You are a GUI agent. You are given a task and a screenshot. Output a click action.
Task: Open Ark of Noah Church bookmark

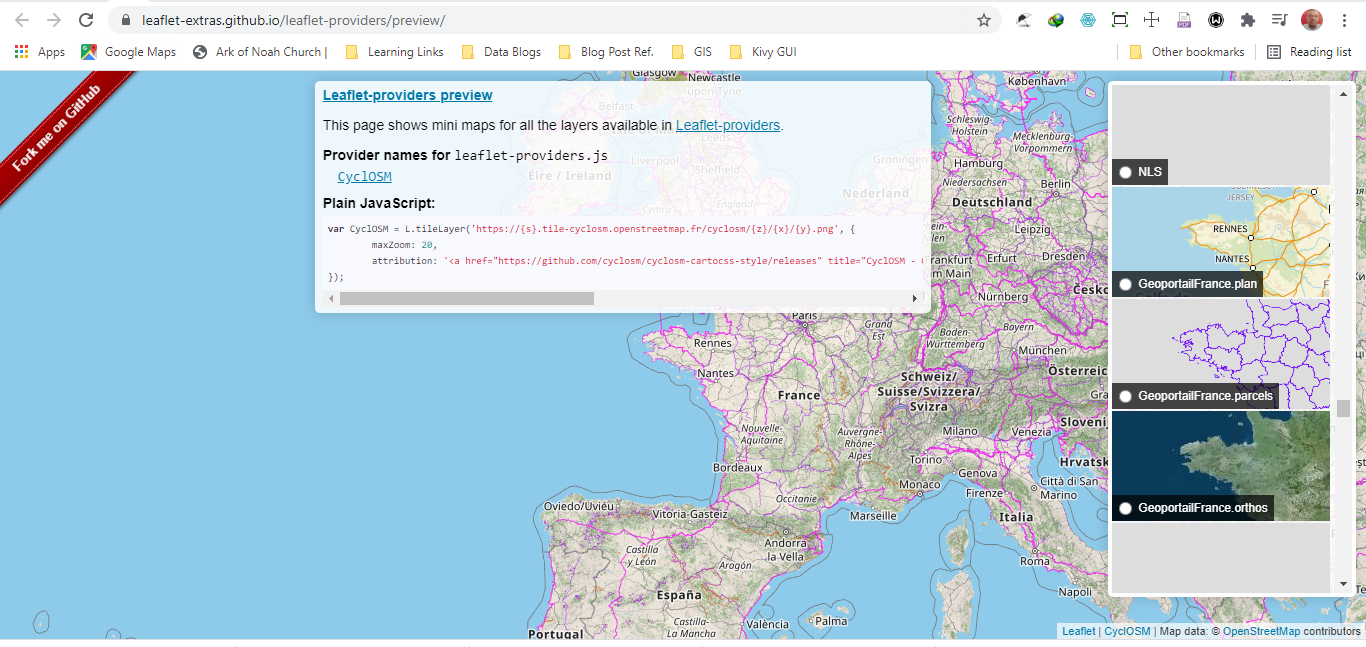coord(260,52)
